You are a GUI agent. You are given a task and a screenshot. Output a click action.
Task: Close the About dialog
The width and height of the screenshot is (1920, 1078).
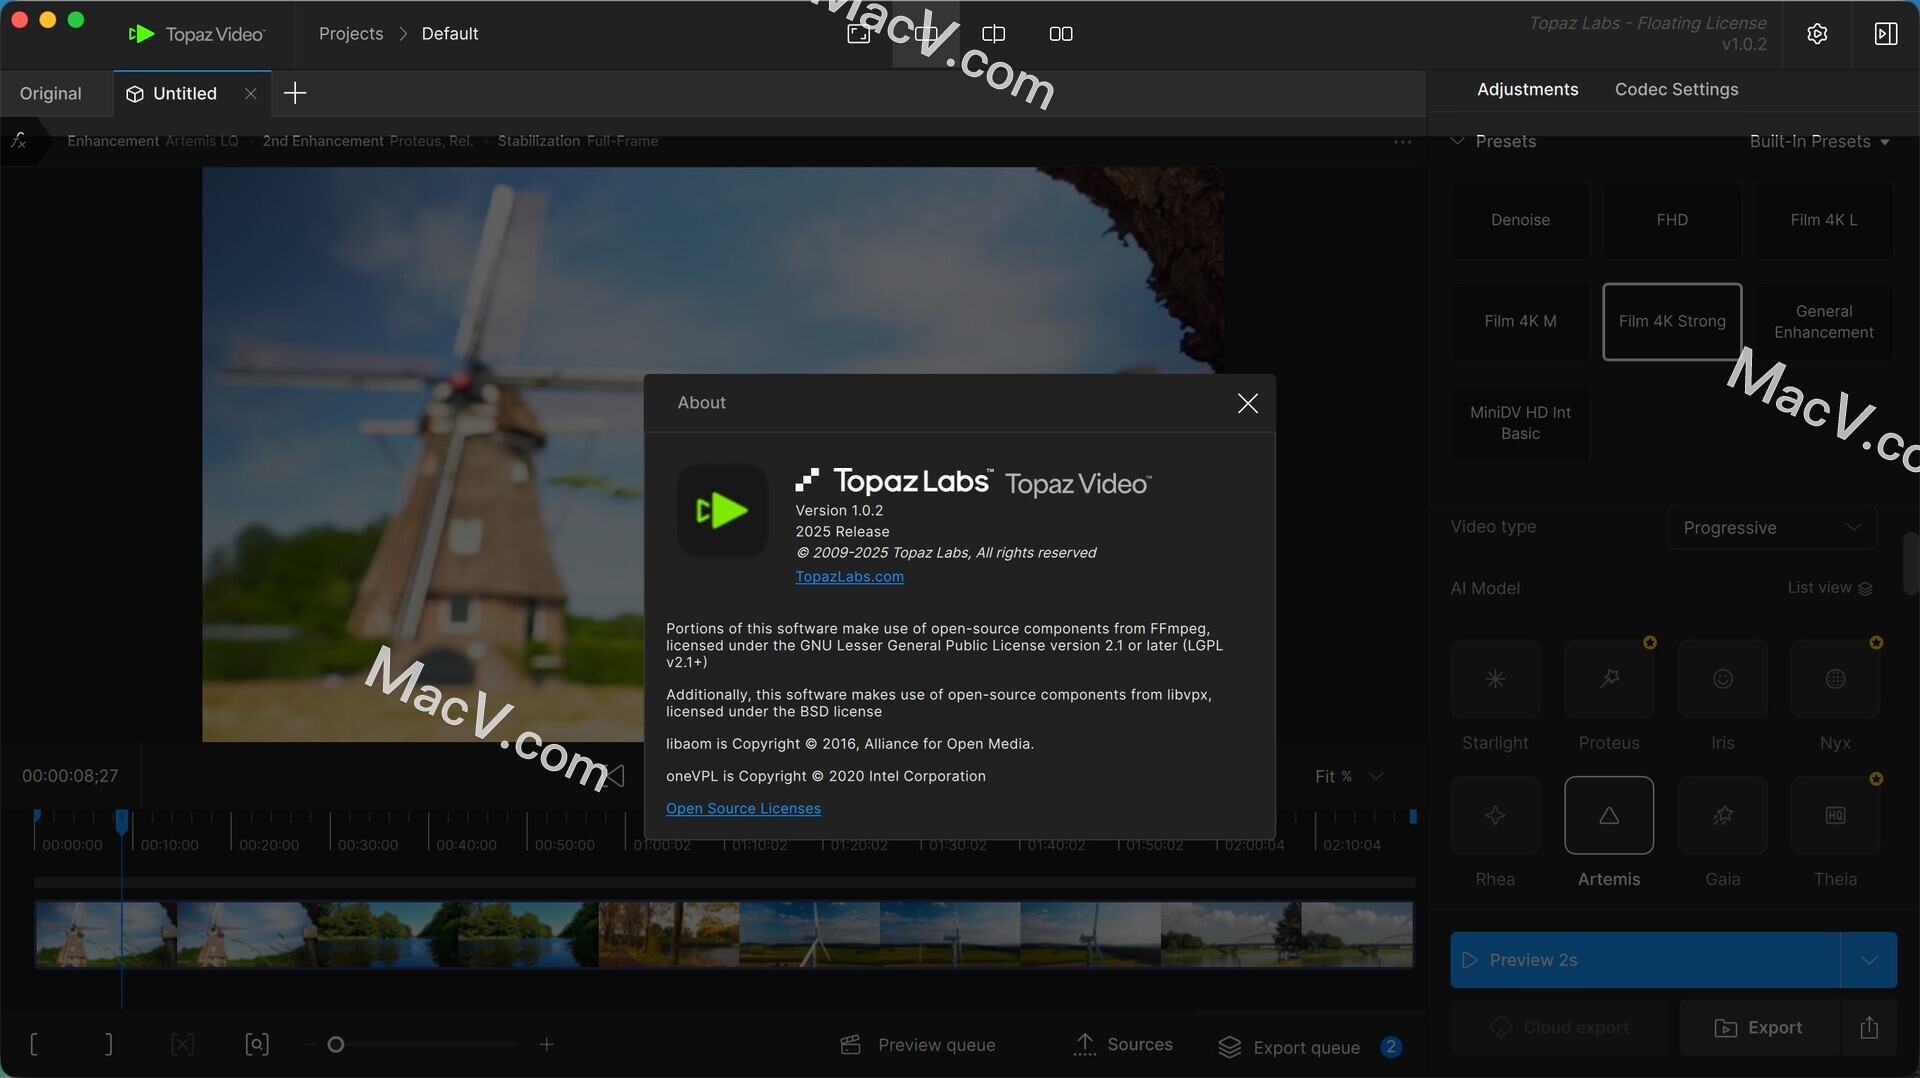click(x=1247, y=403)
